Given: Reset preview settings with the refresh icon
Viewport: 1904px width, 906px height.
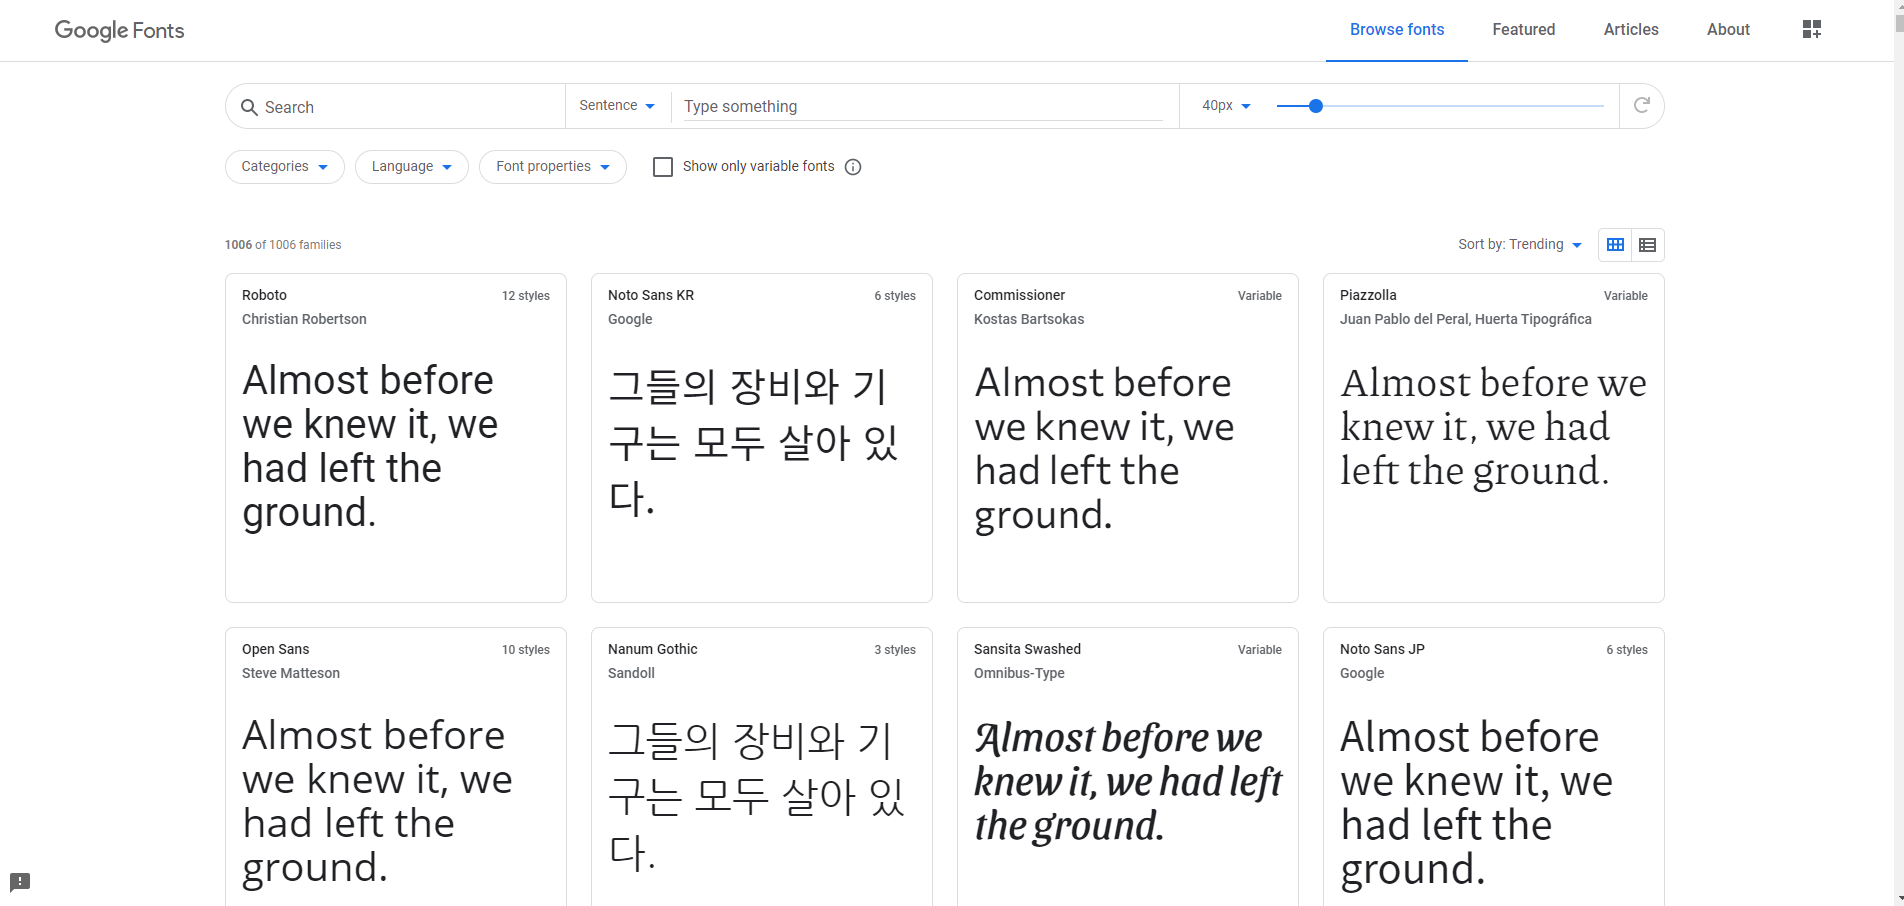Looking at the screenshot, I should click(1641, 105).
